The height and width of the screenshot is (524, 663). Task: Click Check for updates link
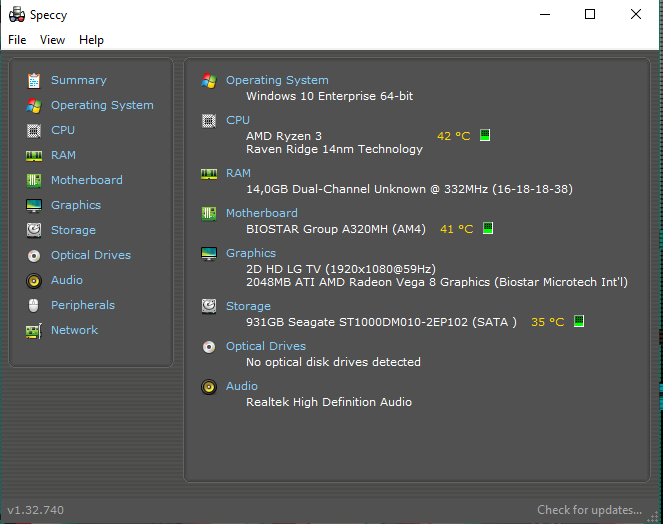pos(589,510)
